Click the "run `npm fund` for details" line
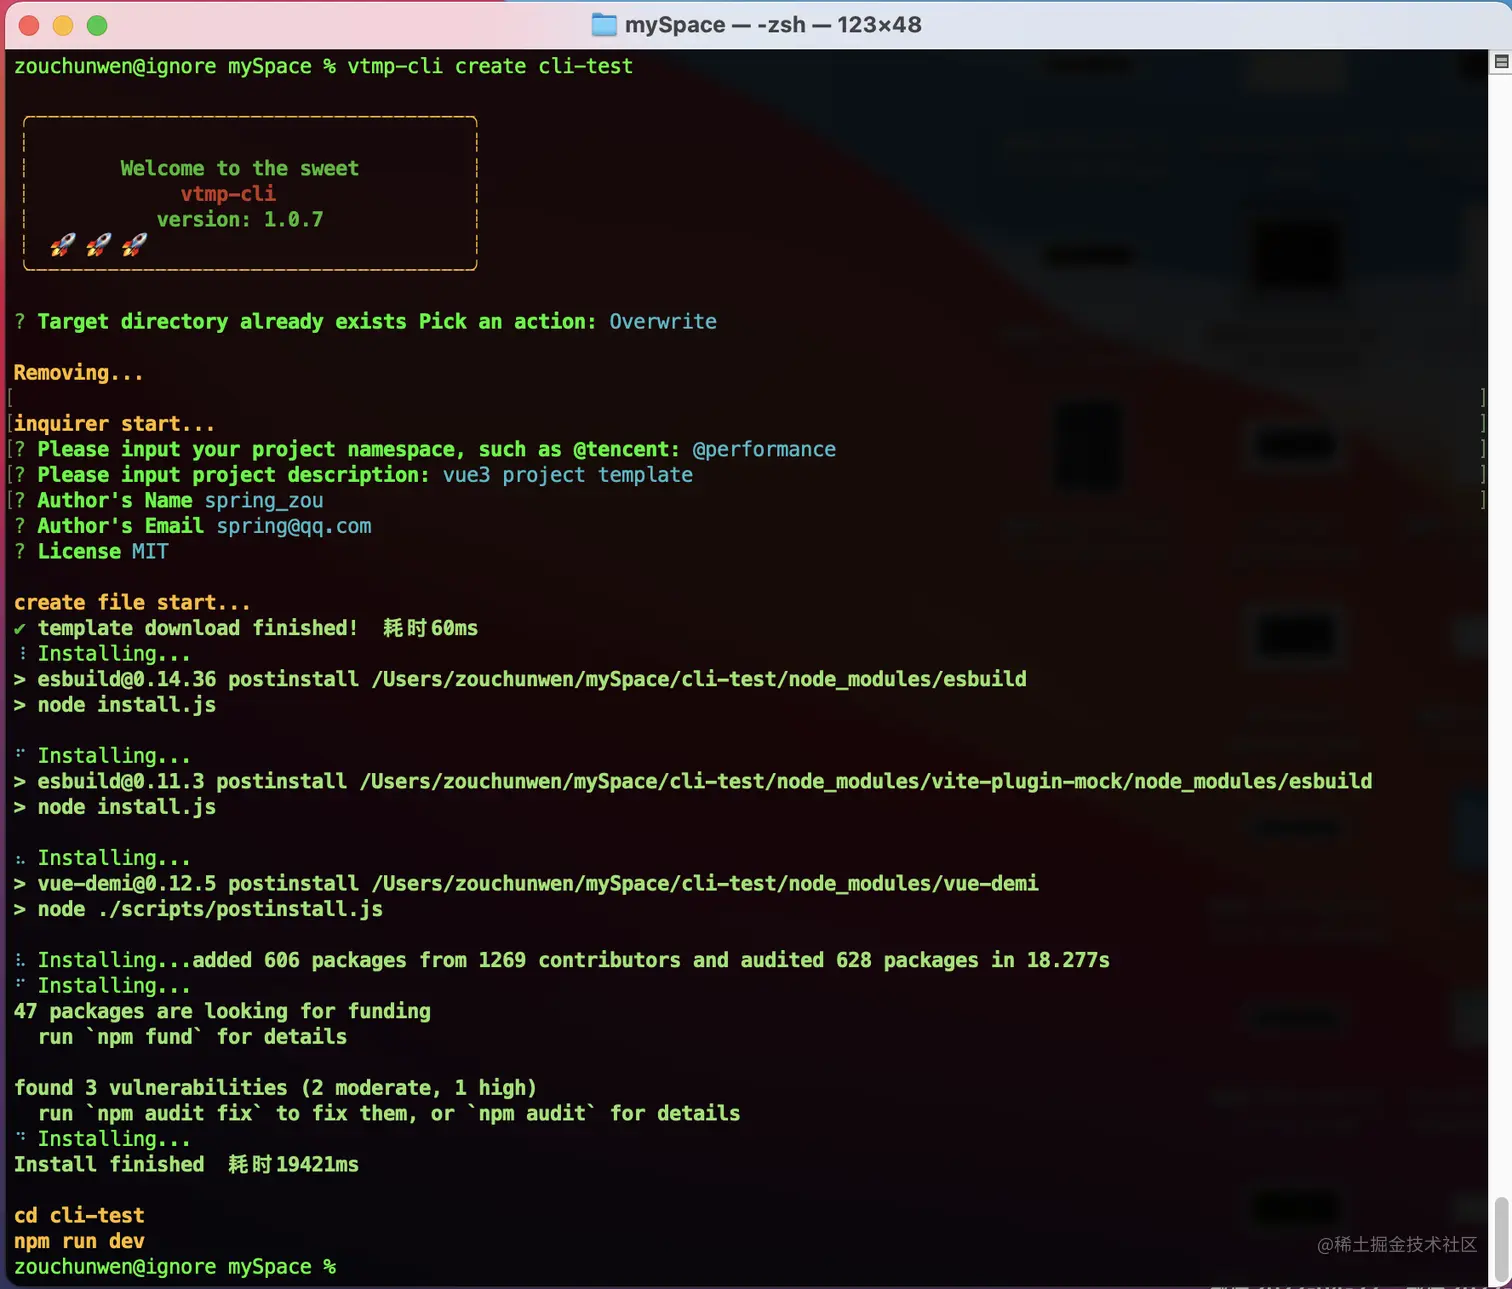1512x1289 pixels. 192,1037
